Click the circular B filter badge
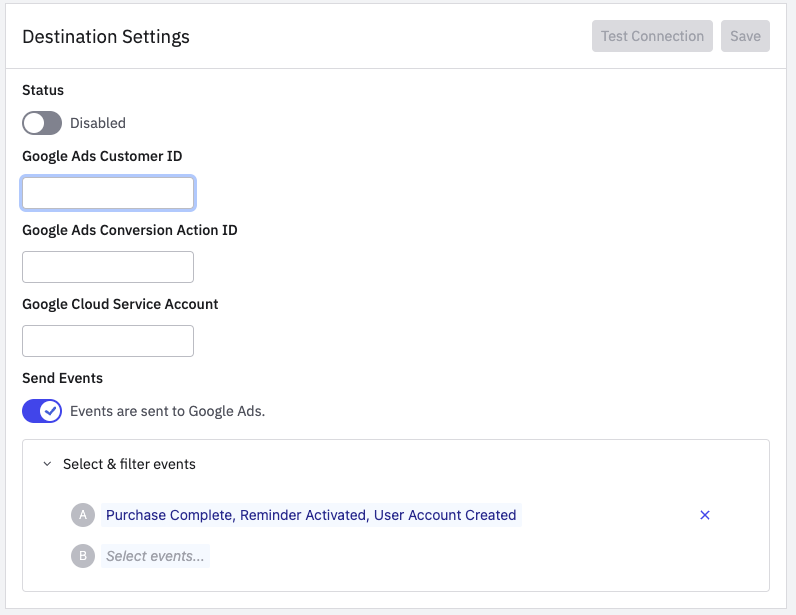 (83, 556)
